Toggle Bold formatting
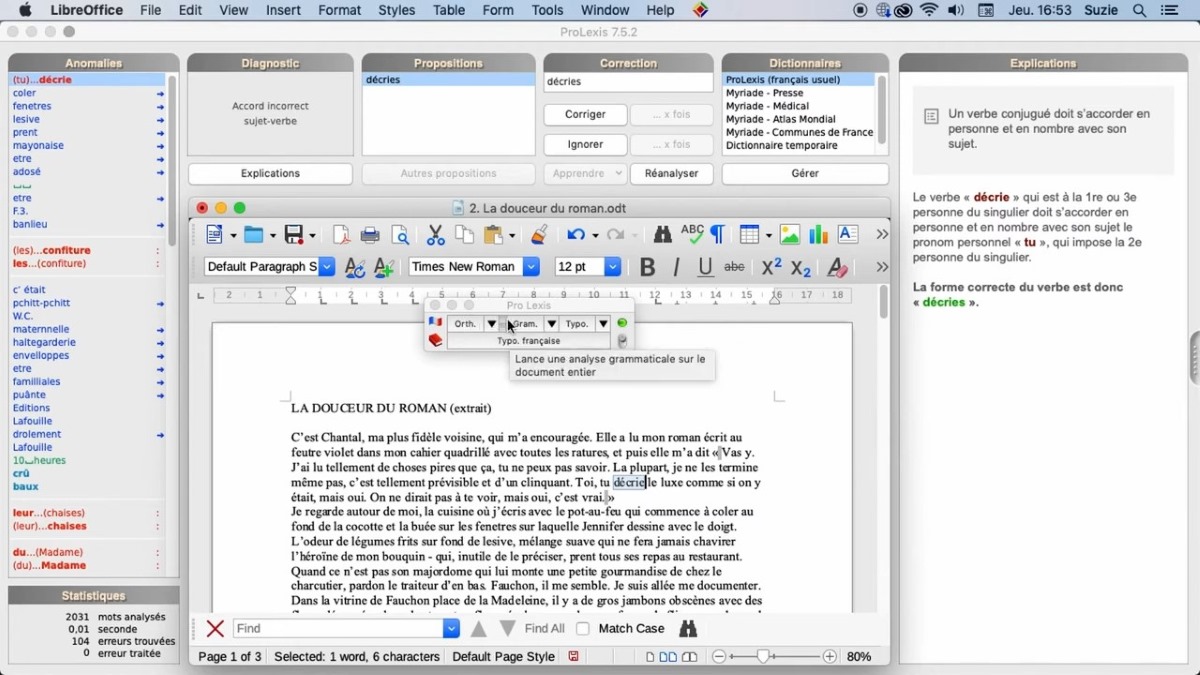This screenshot has width=1200, height=675. 647,267
